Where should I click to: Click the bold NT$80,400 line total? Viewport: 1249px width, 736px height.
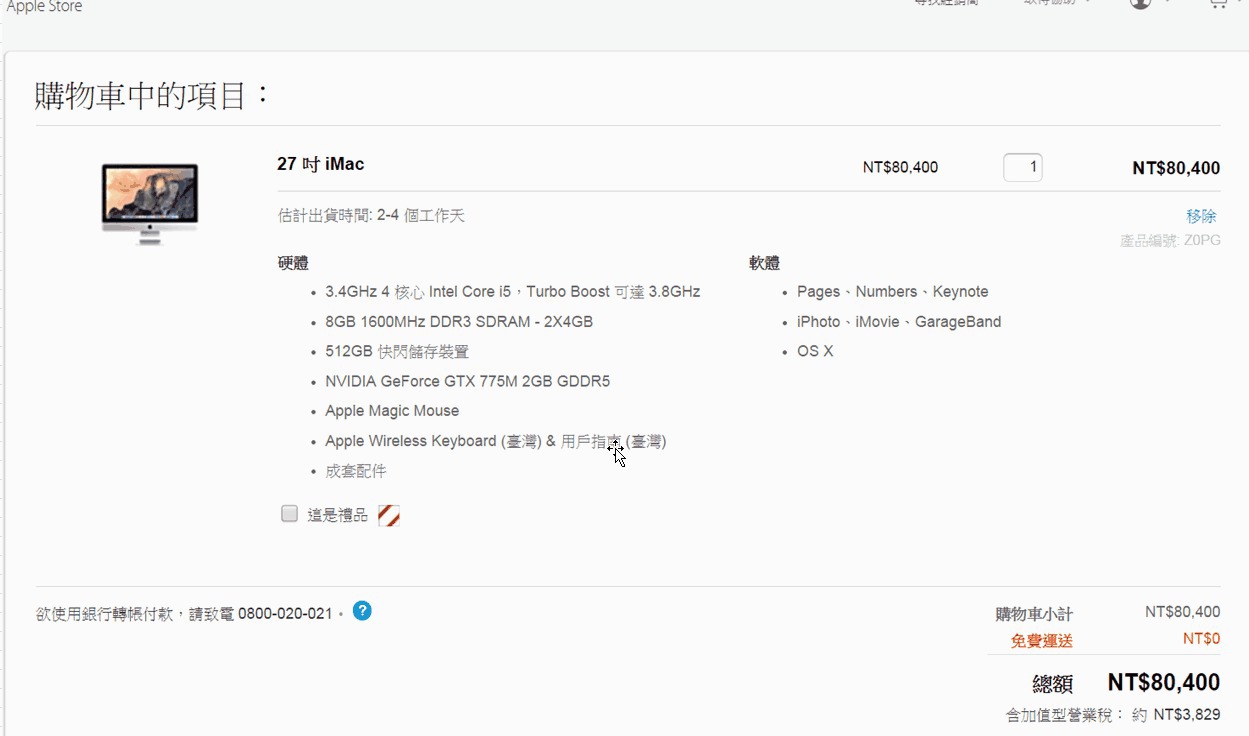[1176, 168]
